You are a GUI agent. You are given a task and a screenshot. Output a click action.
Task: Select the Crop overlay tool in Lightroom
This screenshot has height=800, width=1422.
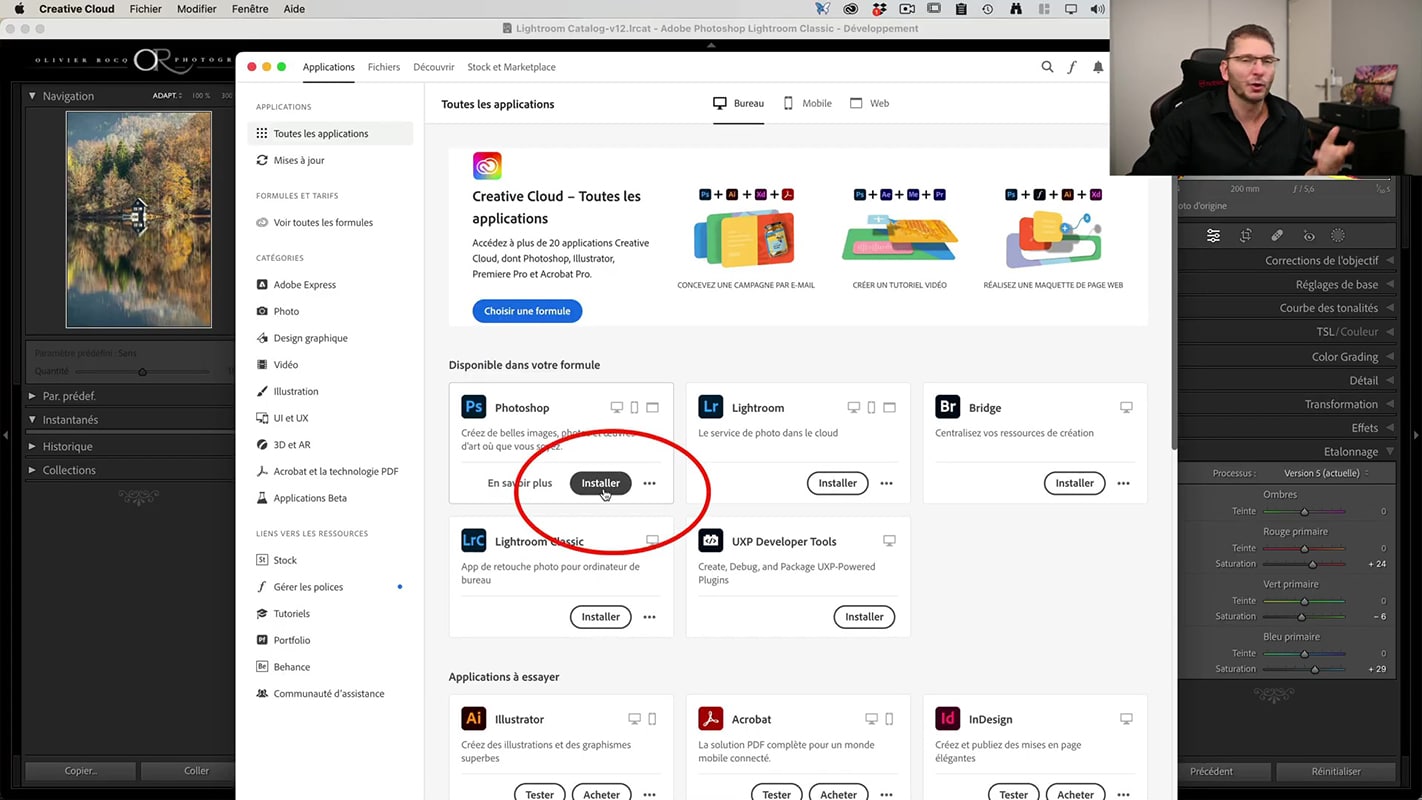coord(1245,236)
